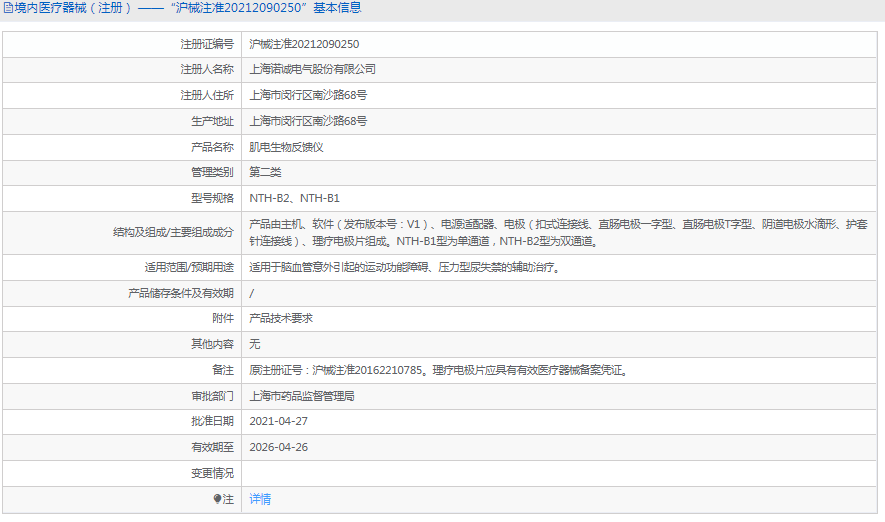Image resolution: width=885 pixels, height=522 pixels.
Task: Select the address in the 生产地址 row
Action: [x=308, y=121]
